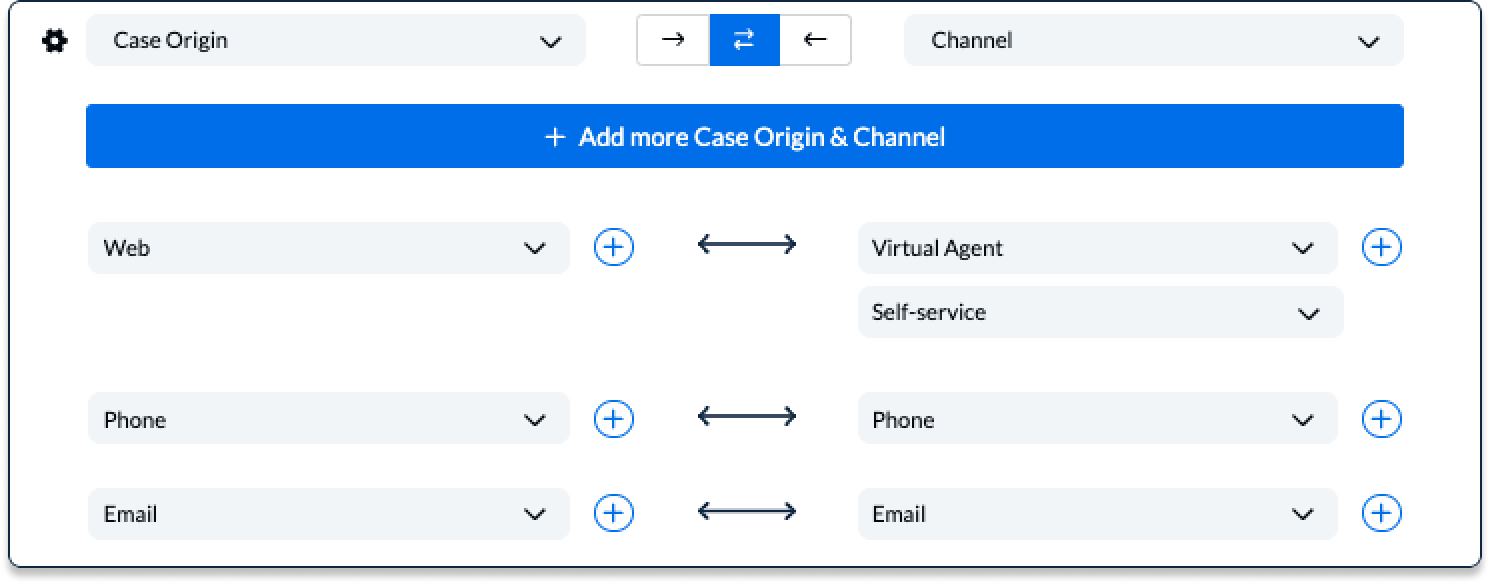Click the Email origin field
The height and width of the screenshot is (584, 1490).
click(x=328, y=513)
